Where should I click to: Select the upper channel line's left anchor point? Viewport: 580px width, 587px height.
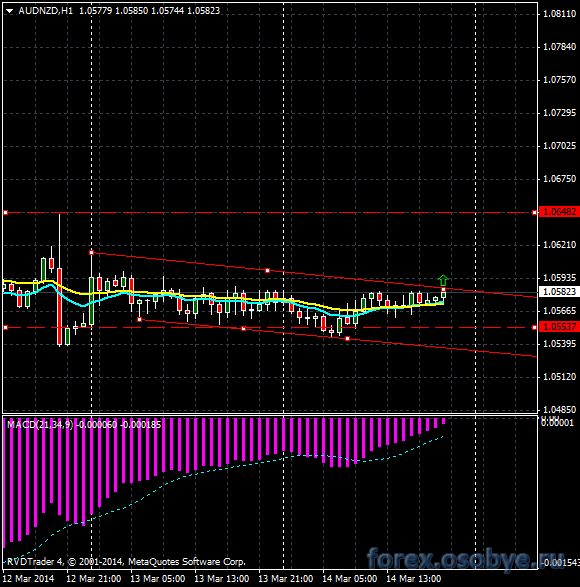(x=91, y=253)
